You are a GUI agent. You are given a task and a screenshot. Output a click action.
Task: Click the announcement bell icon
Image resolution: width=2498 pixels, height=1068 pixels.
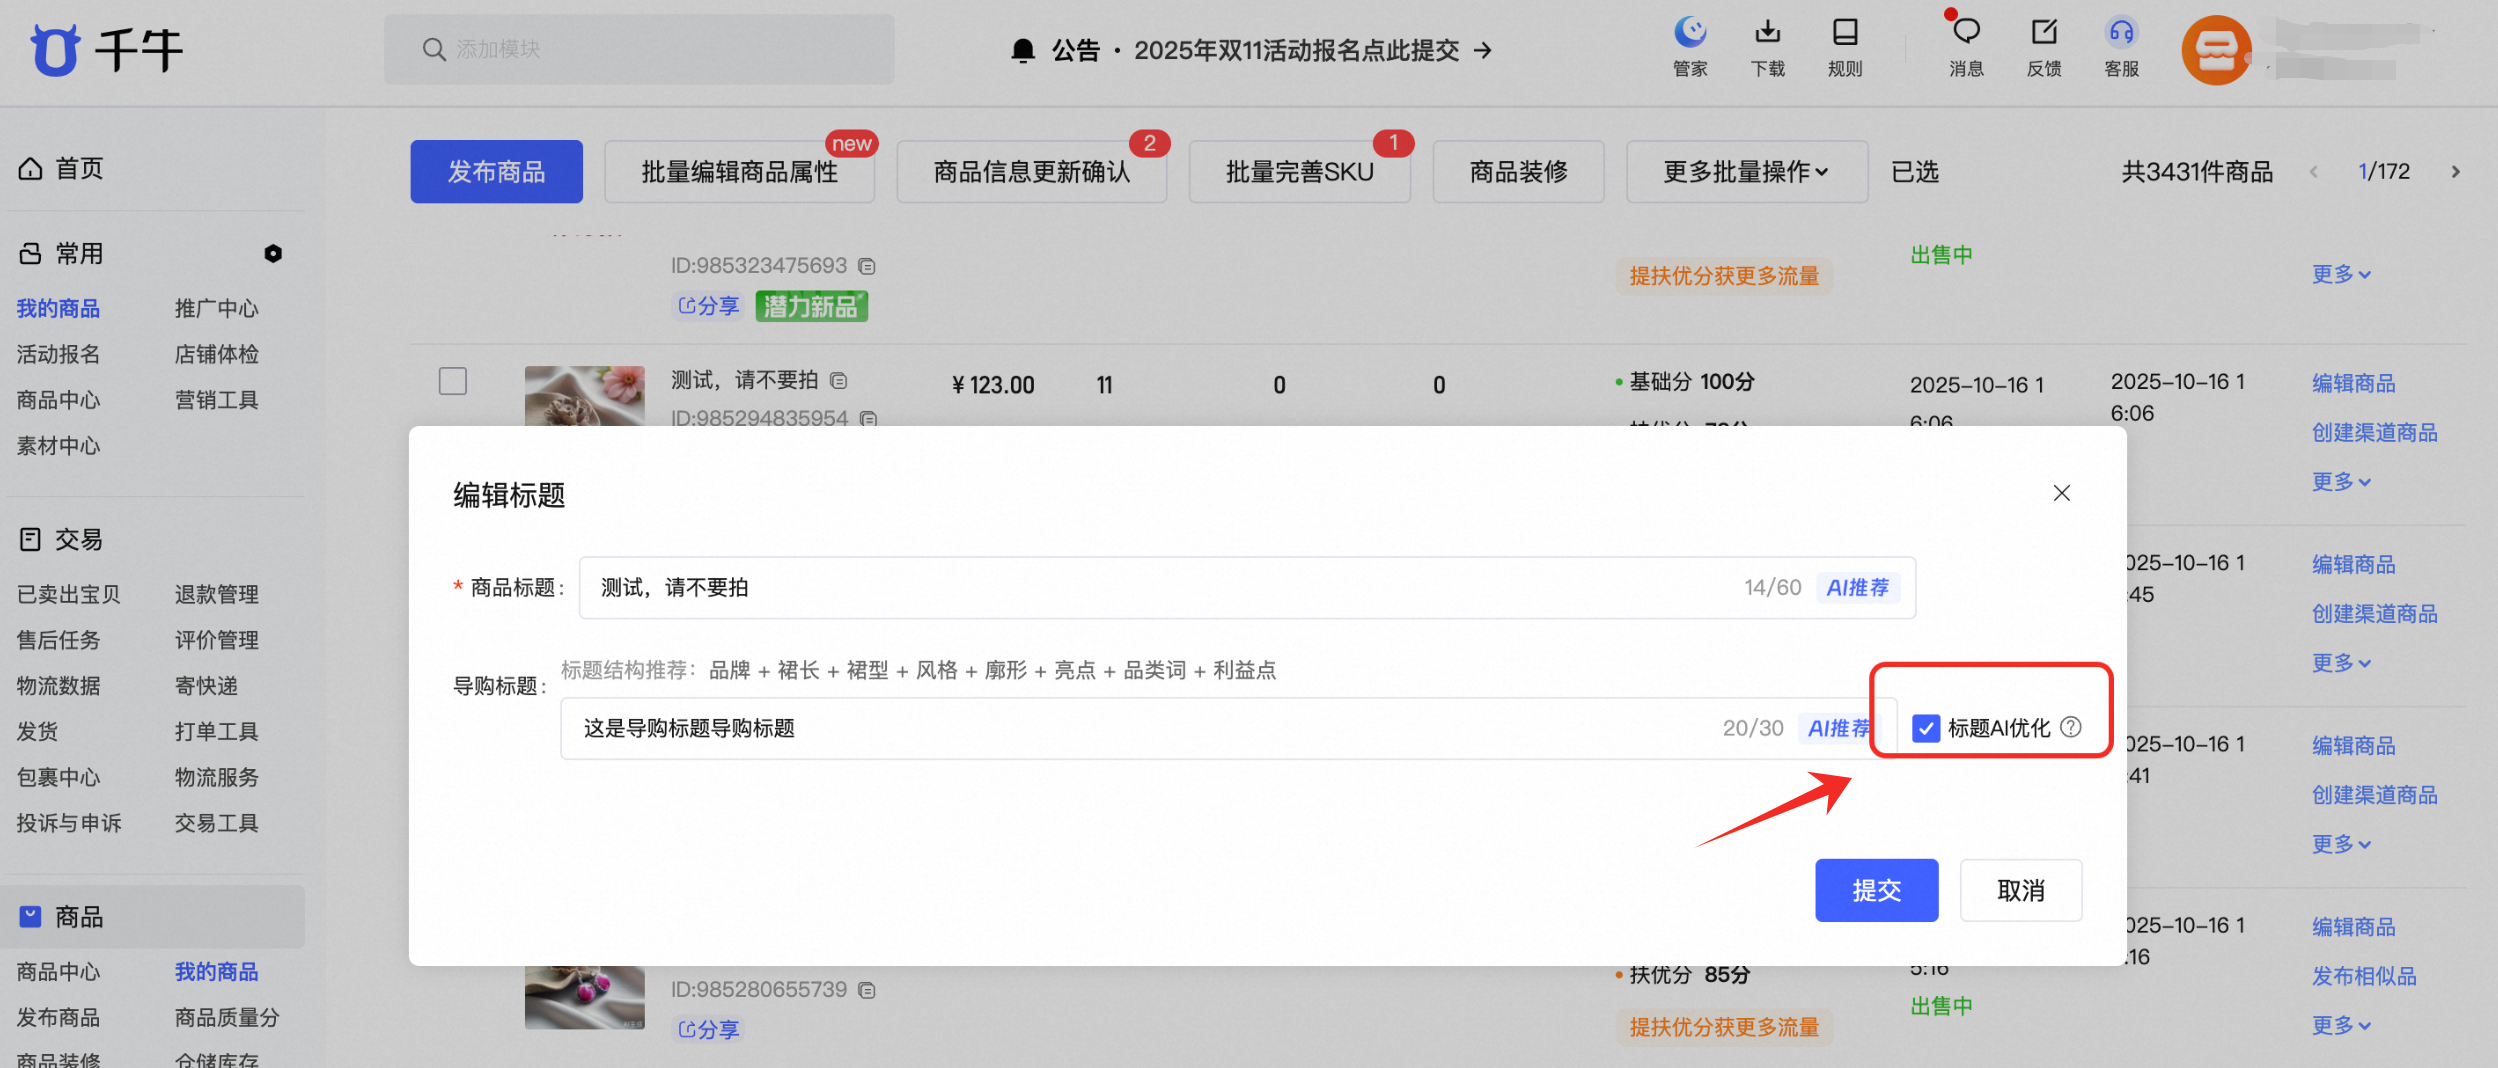point(1022,50)
